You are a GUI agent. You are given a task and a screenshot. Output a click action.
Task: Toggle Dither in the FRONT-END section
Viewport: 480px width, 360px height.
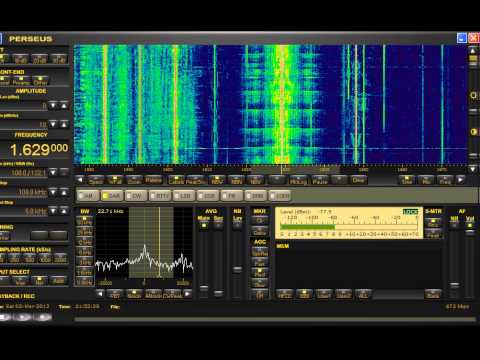pos(40,81)
